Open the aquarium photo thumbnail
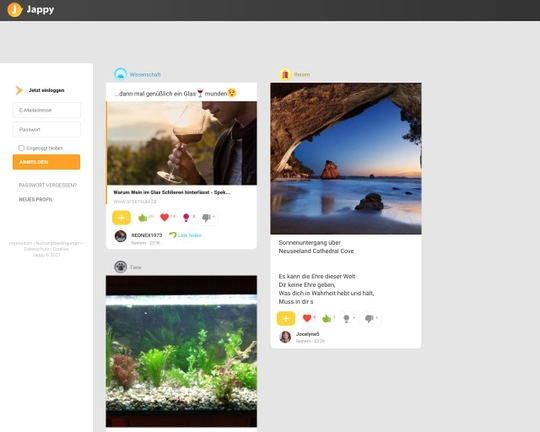This screenshot has height=432, width=540. tap(181, 351)
